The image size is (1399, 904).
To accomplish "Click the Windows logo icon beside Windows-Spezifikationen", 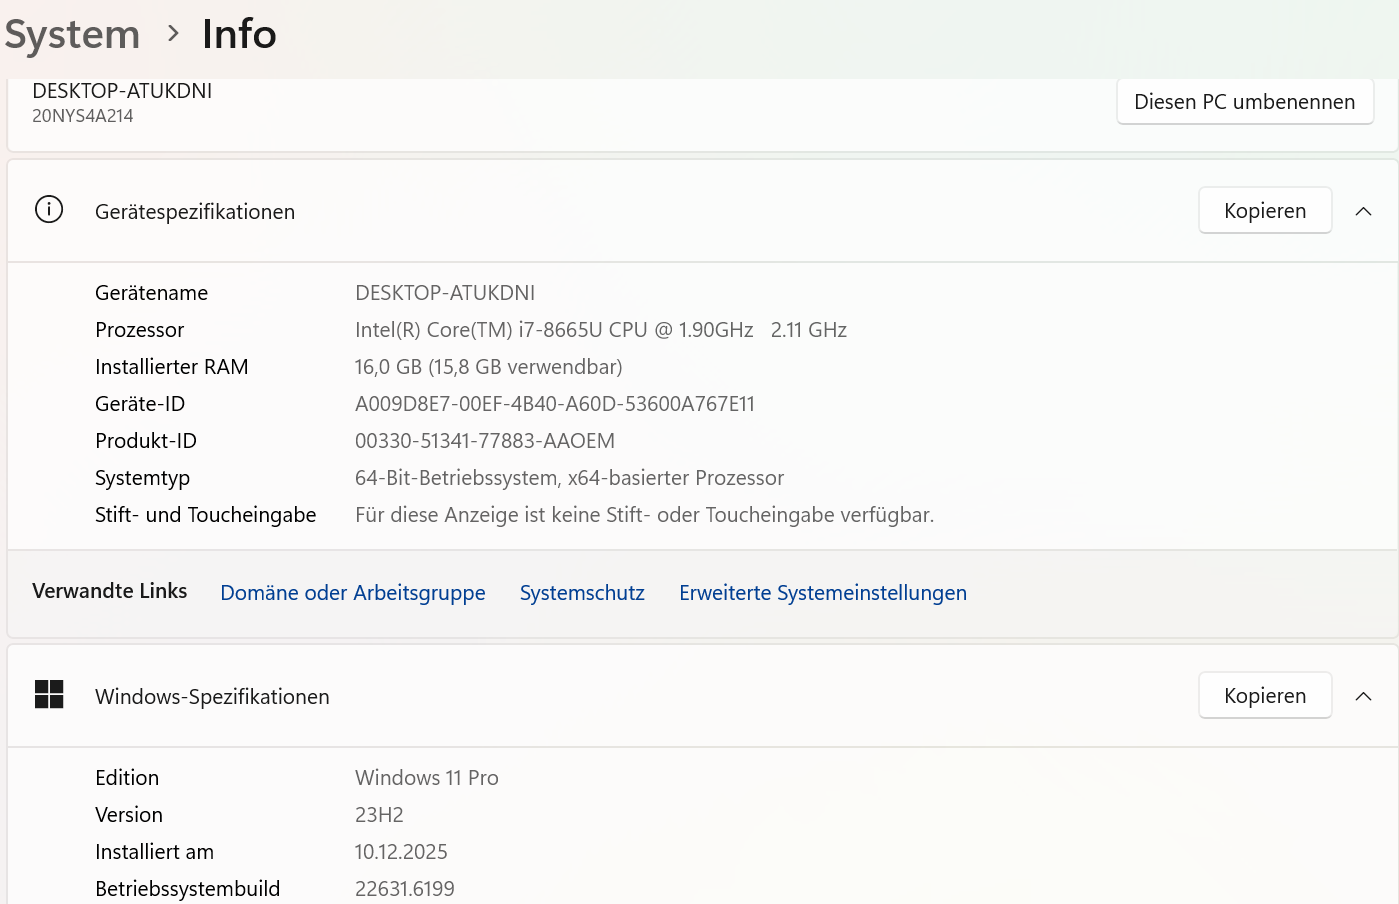I will (x=49, y=694).
